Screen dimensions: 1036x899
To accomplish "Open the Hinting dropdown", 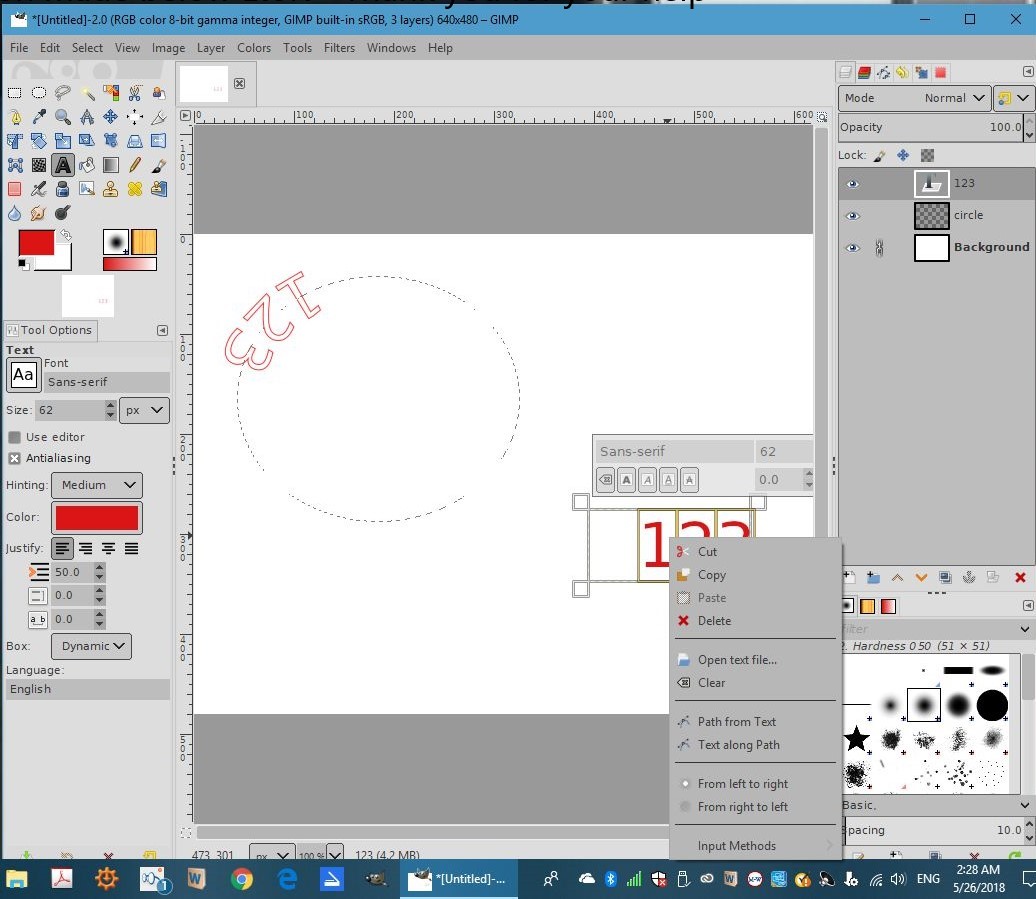I will [98, 485].
